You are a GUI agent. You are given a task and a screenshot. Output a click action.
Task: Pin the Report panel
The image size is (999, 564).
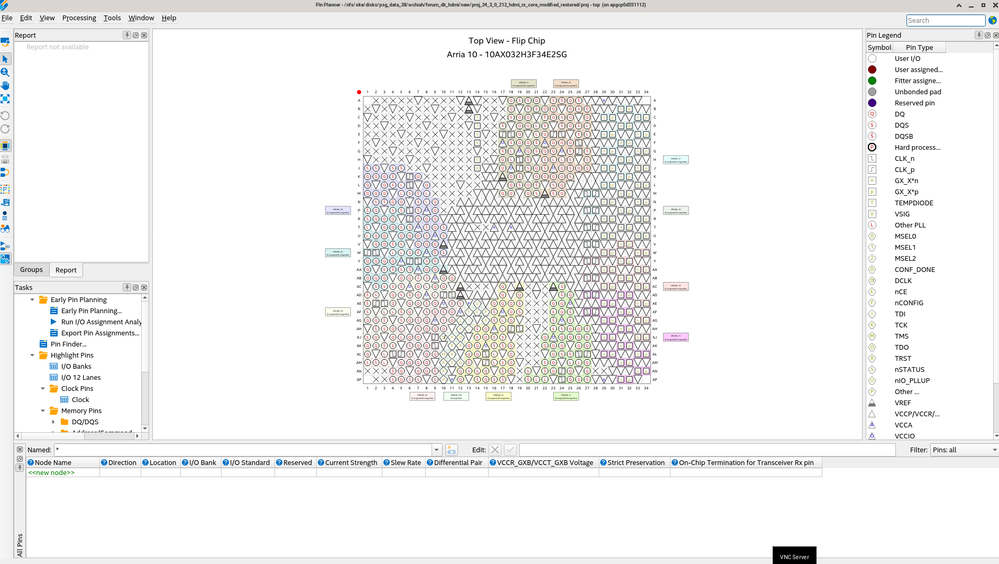click(x=127, y=35)
